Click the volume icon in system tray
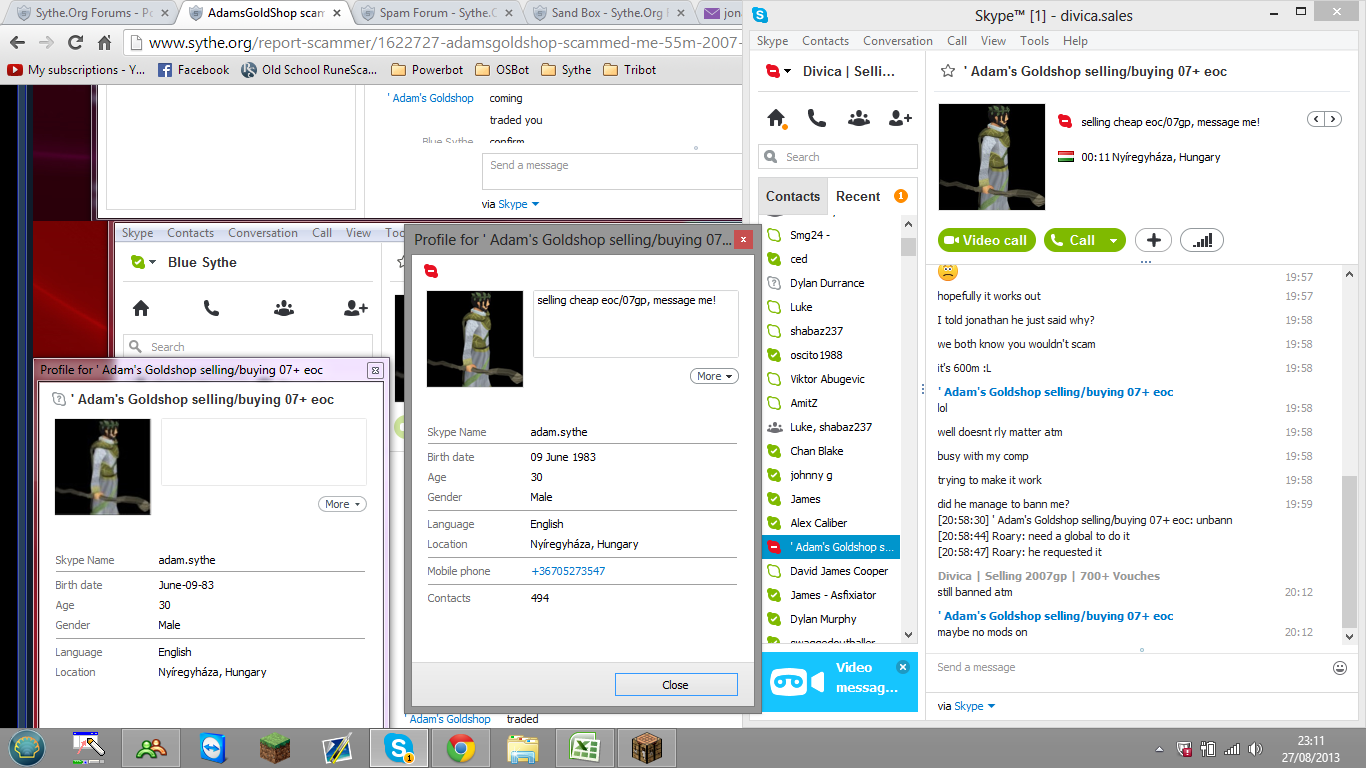Viewport: 1366px width, 768px height. (1255, 748)
